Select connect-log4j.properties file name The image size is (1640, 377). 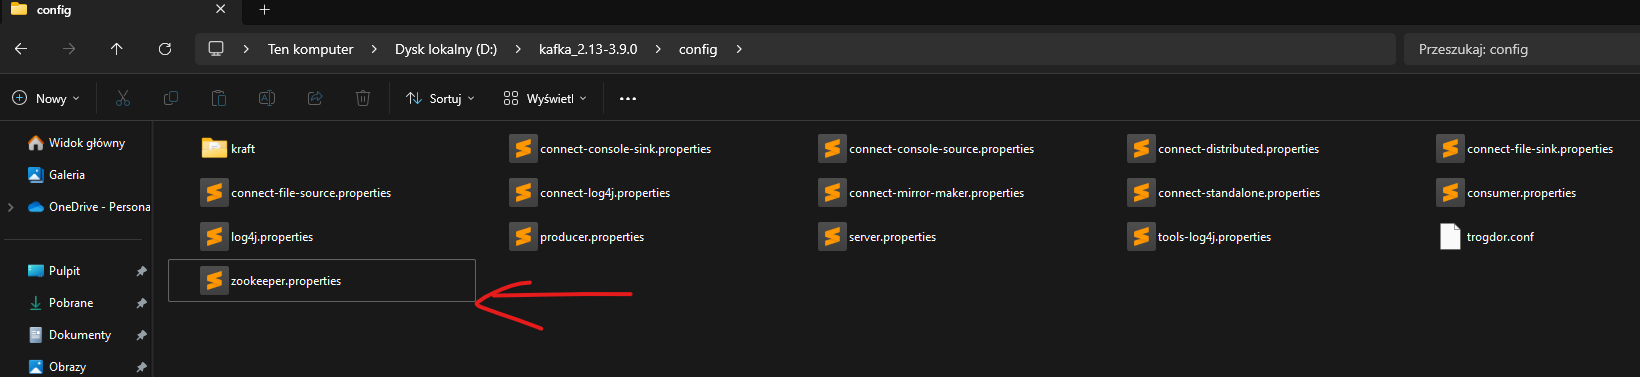point(605,193)
